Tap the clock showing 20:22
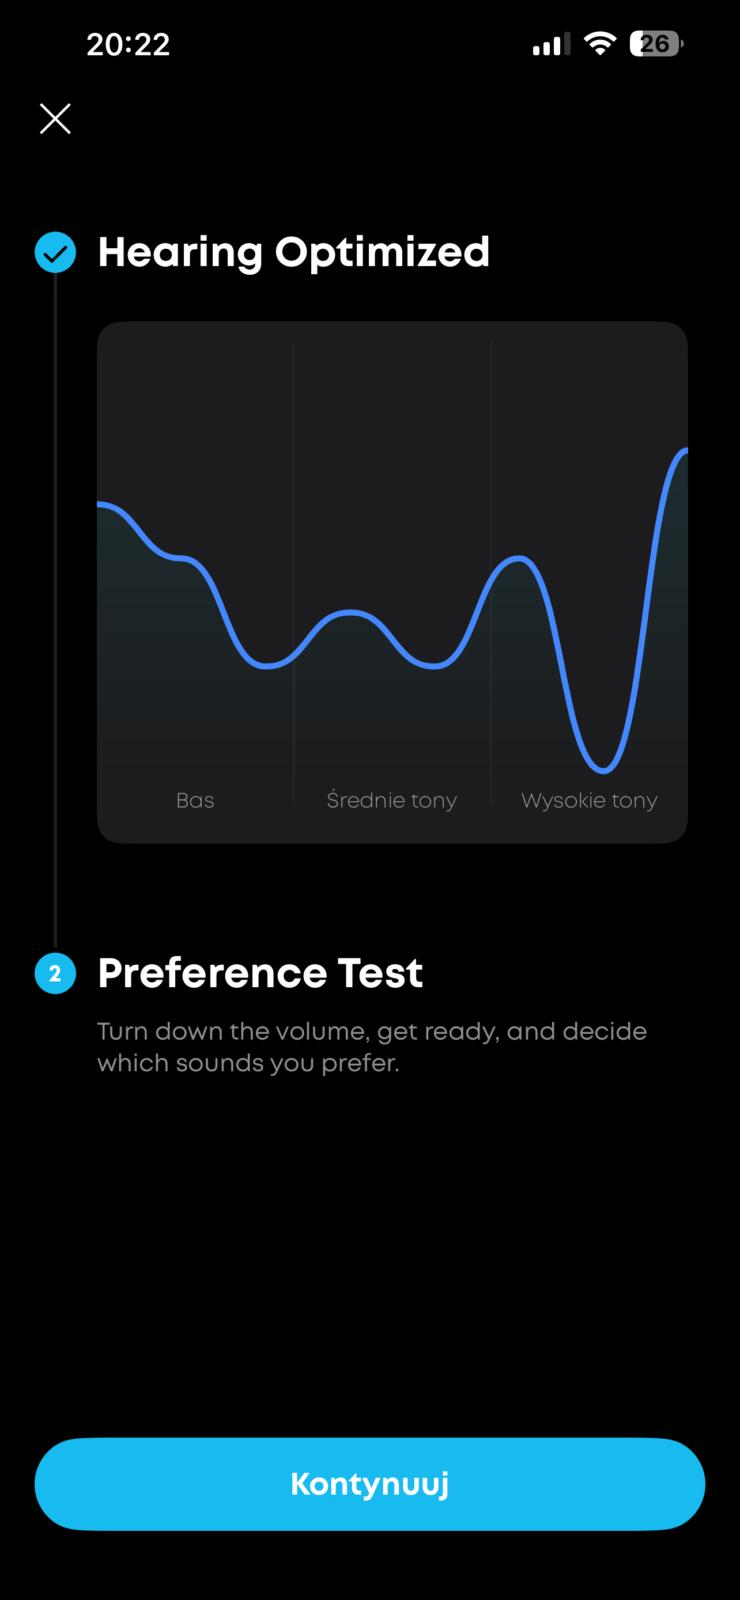This screenshot has width=740, height=1600. 128,44
